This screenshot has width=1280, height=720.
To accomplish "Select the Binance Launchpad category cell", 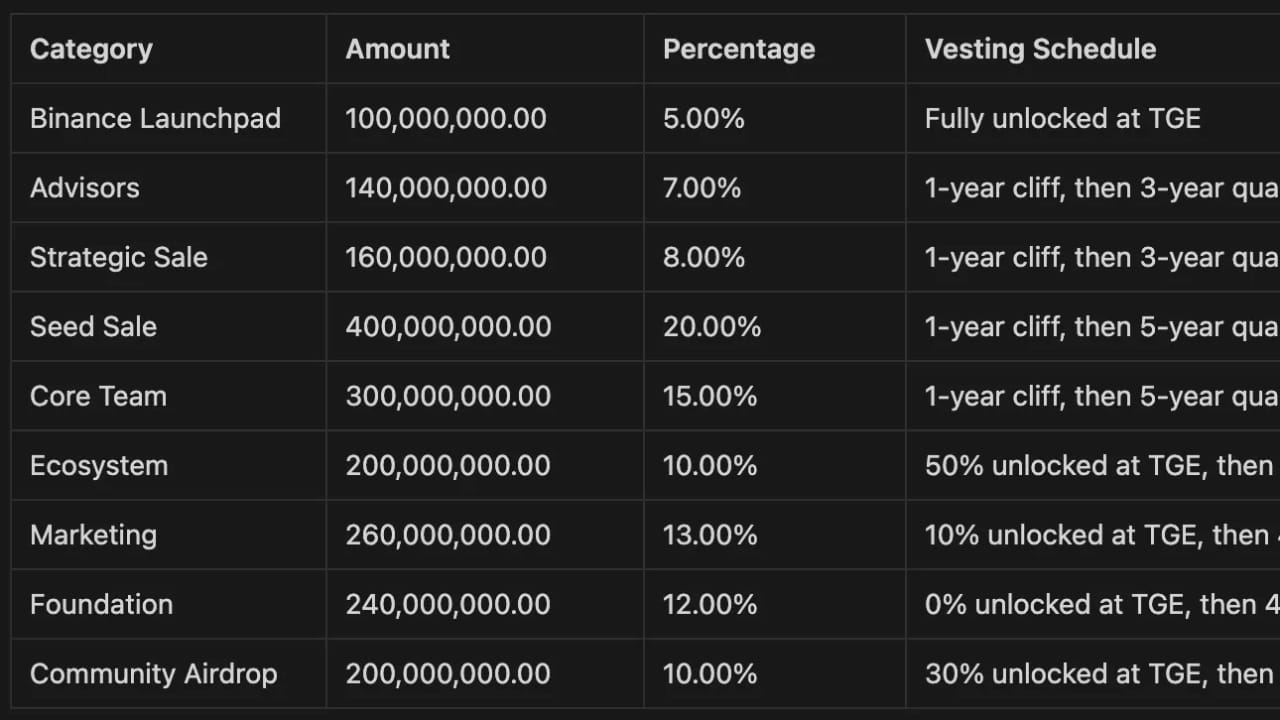I will coord(155,118).
